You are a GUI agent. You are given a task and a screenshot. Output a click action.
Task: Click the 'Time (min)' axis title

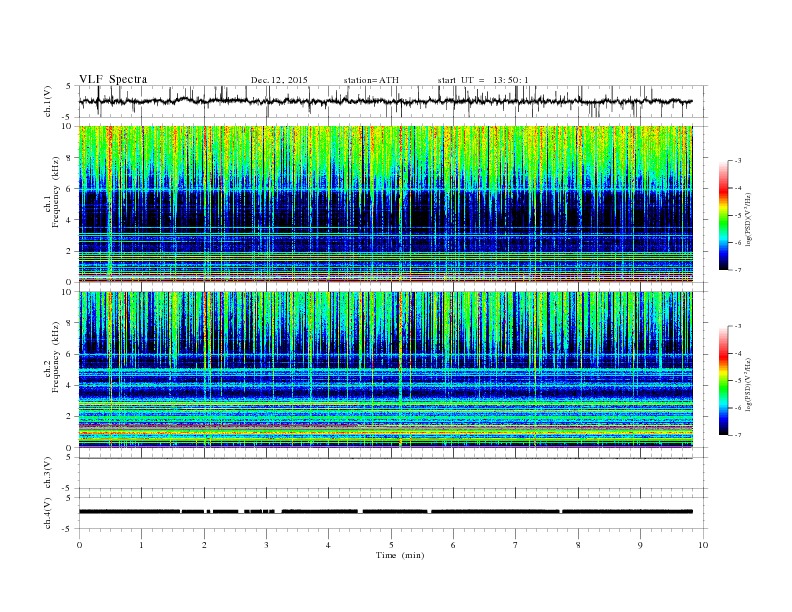tap(400, 555)
